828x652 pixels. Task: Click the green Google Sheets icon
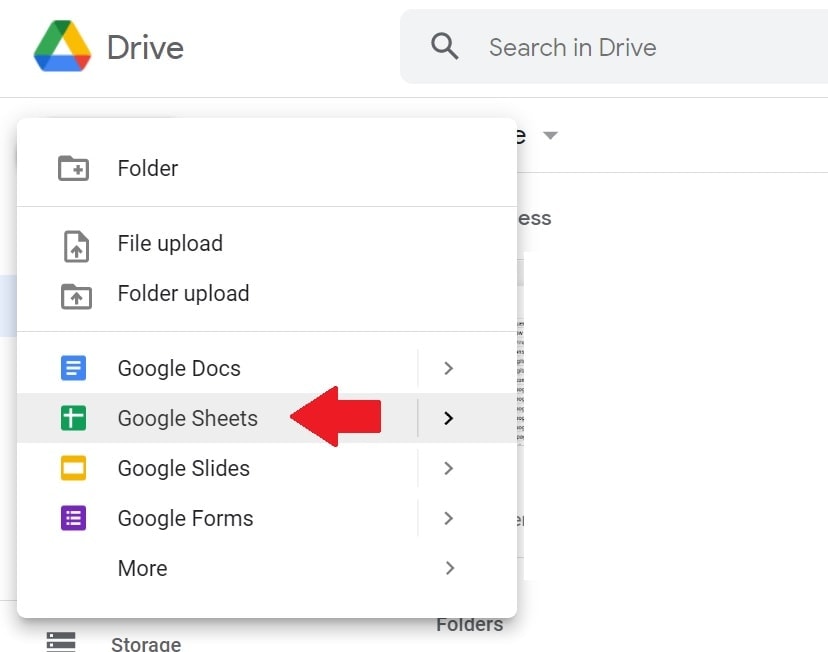pos(73,418)
